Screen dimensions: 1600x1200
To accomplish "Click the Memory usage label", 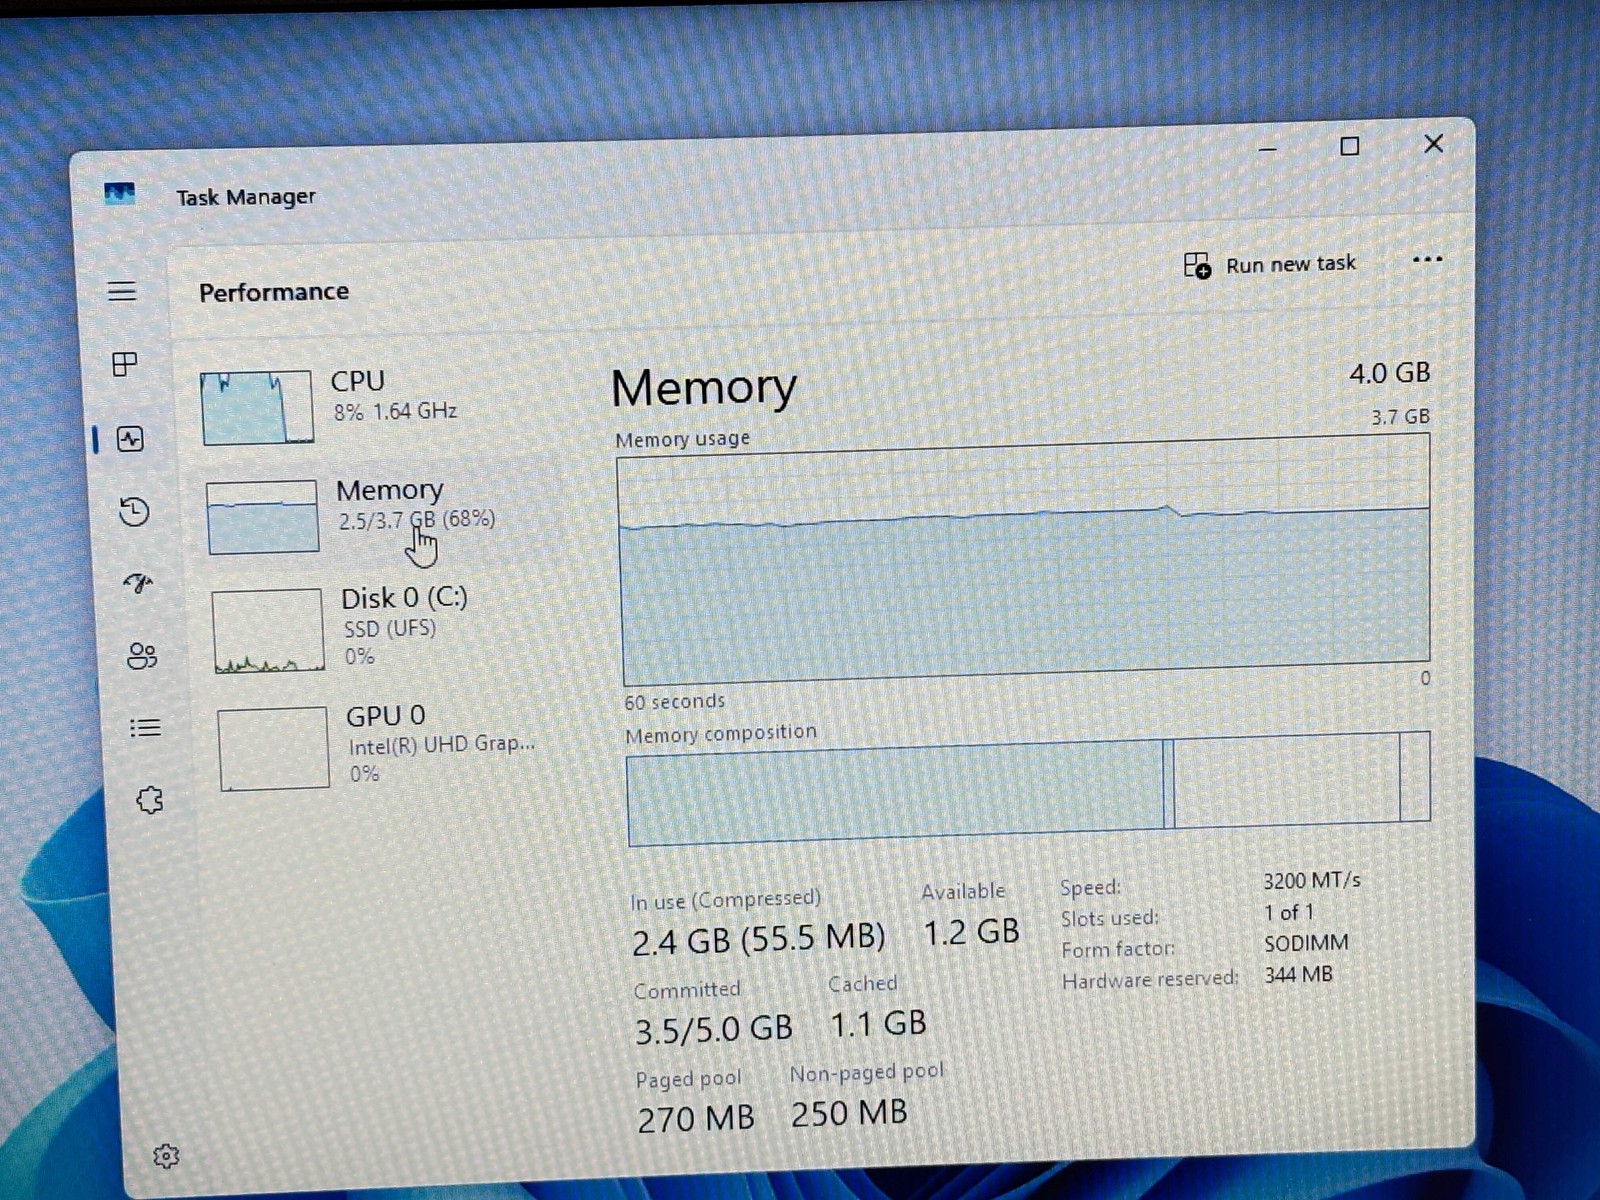I will click(682, 439).
